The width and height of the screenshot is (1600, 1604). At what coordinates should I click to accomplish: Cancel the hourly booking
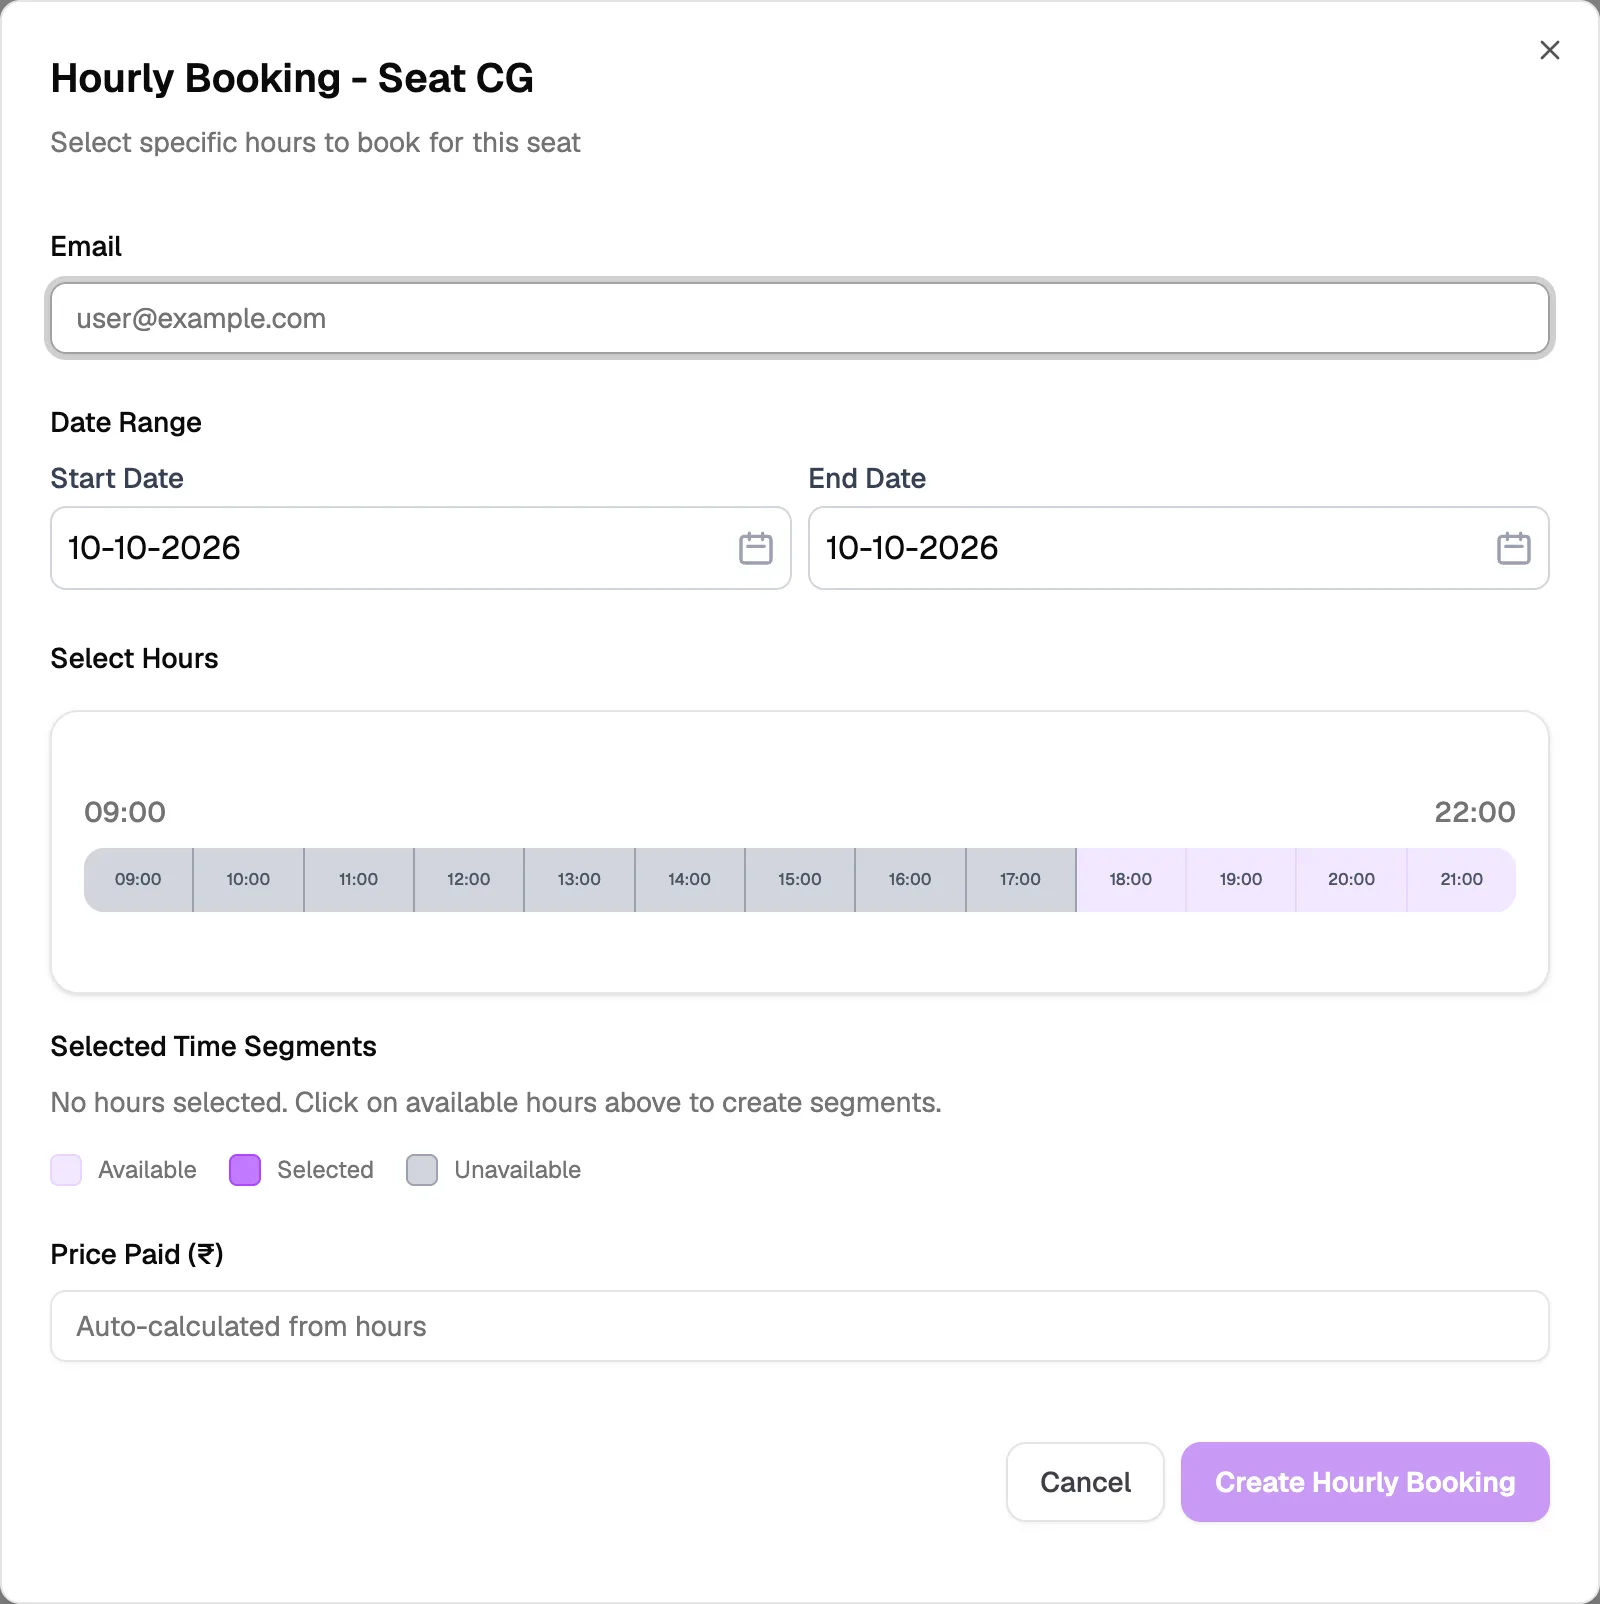[x=1085, y=1482]
